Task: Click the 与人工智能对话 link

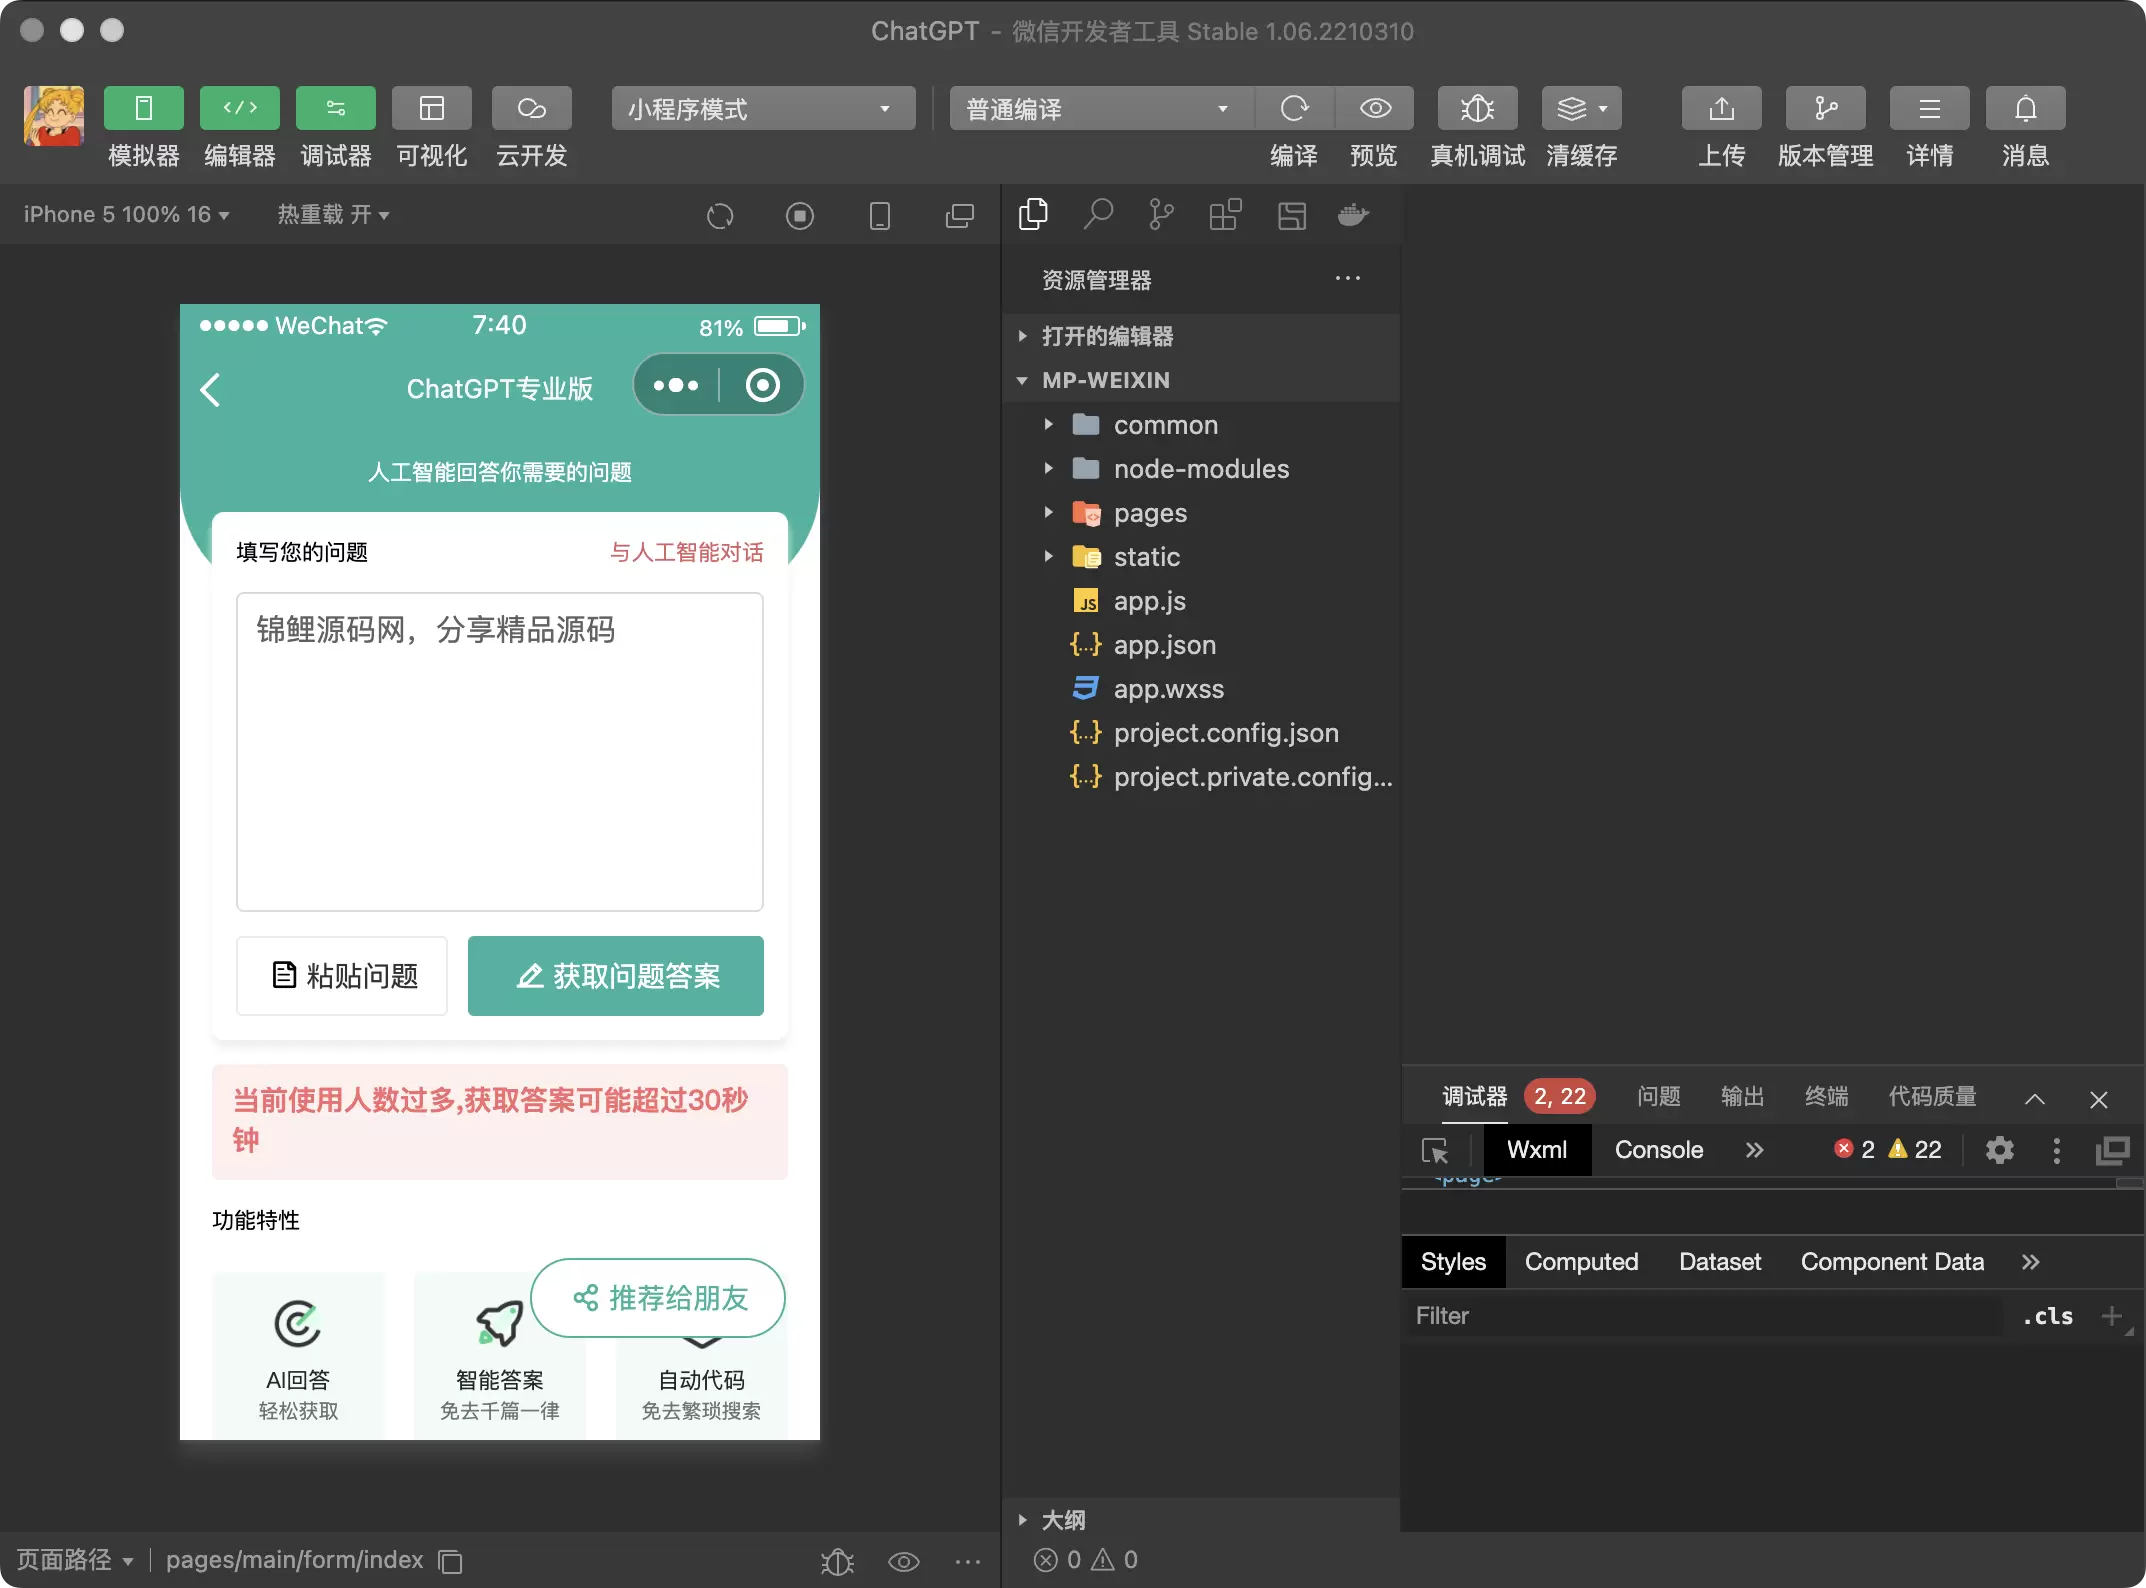Action: click(686, 552)
